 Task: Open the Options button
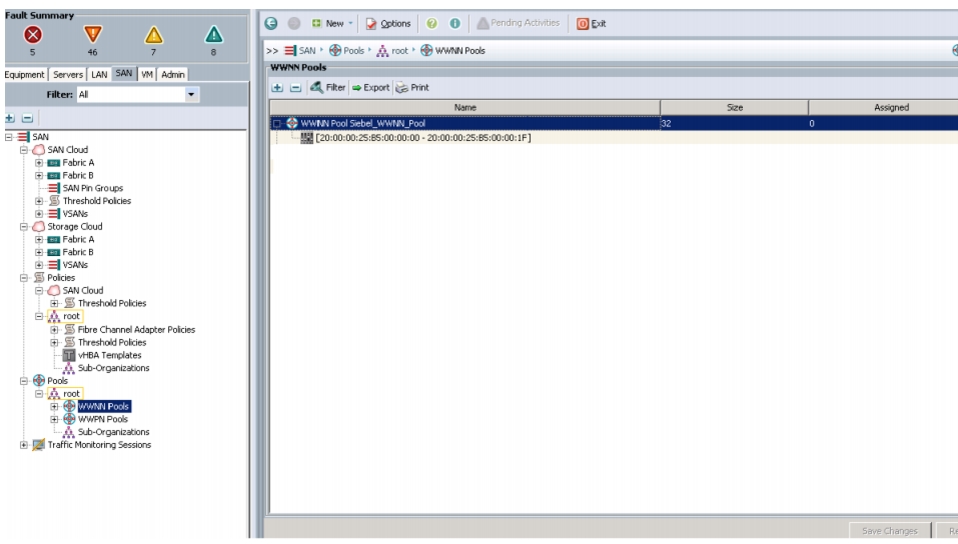click(388, 23)
